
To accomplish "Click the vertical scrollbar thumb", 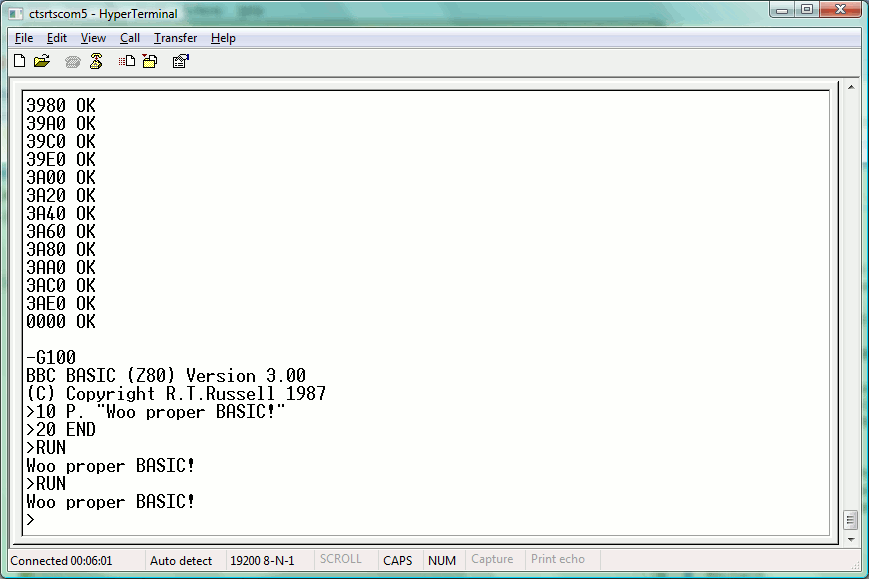I will click(x=851, y=520).
